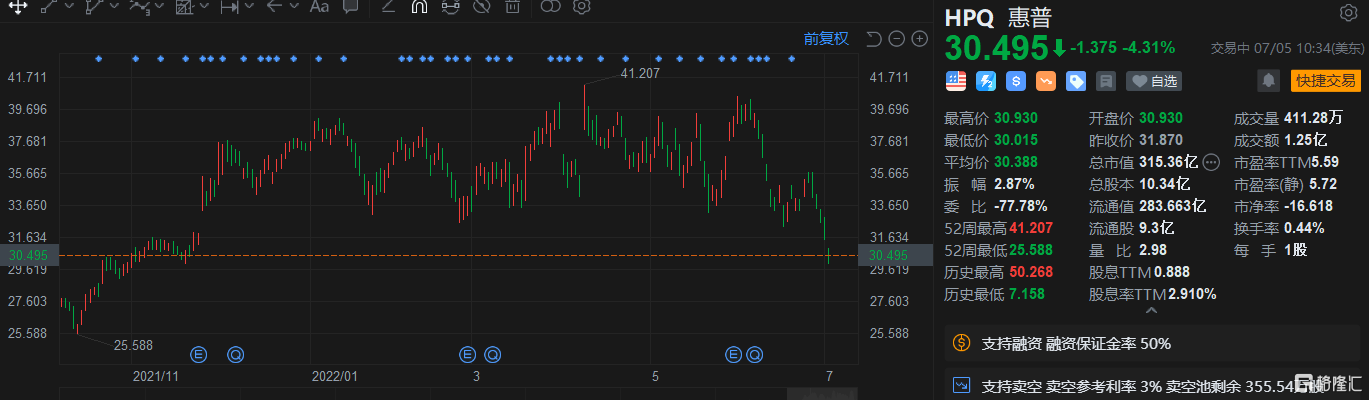Click the blue lightning level 2 icon
The width and height of the screenshot is (1369, 400).
[985, 80]
